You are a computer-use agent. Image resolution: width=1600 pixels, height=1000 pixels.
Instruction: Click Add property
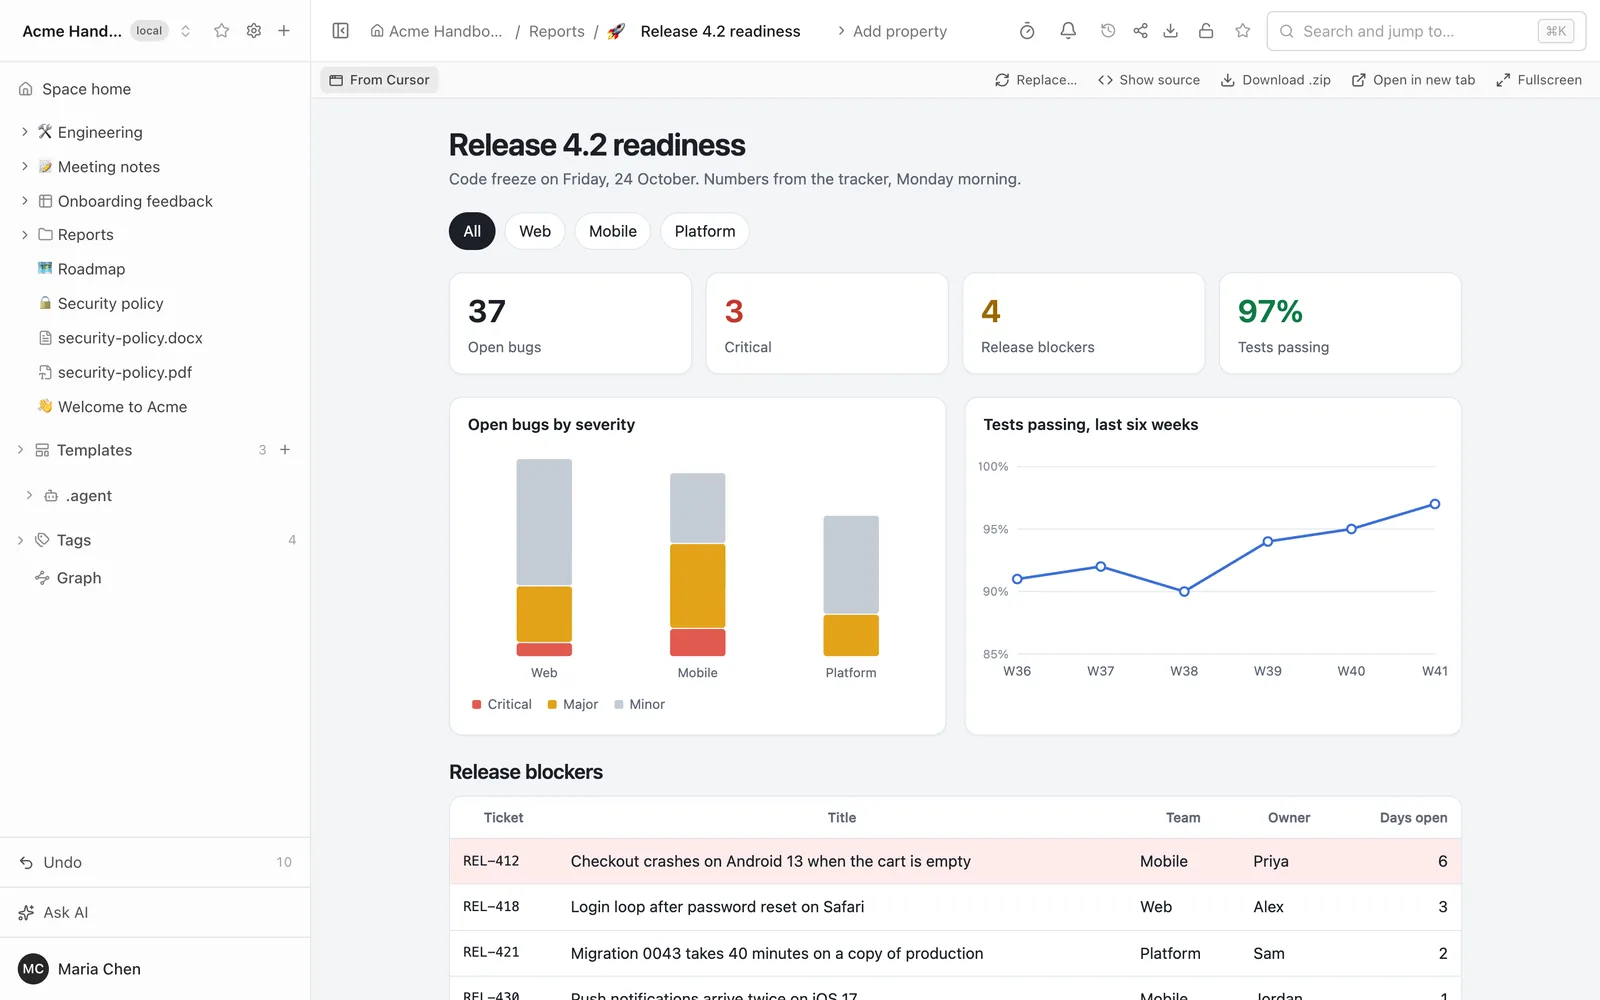892,31
